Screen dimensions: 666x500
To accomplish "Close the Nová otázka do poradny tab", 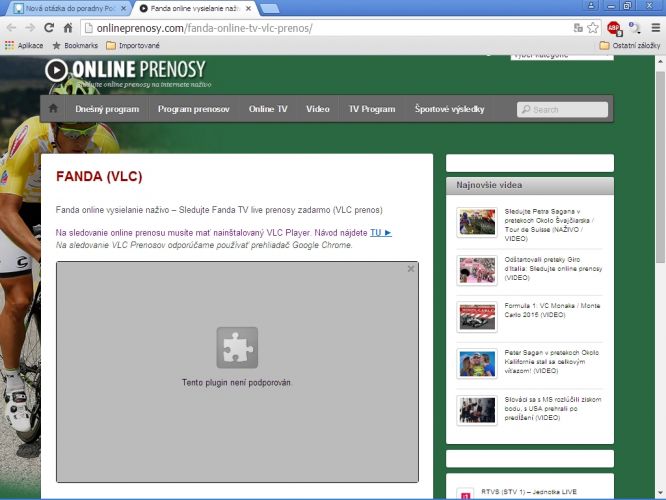I will [124, 8].
